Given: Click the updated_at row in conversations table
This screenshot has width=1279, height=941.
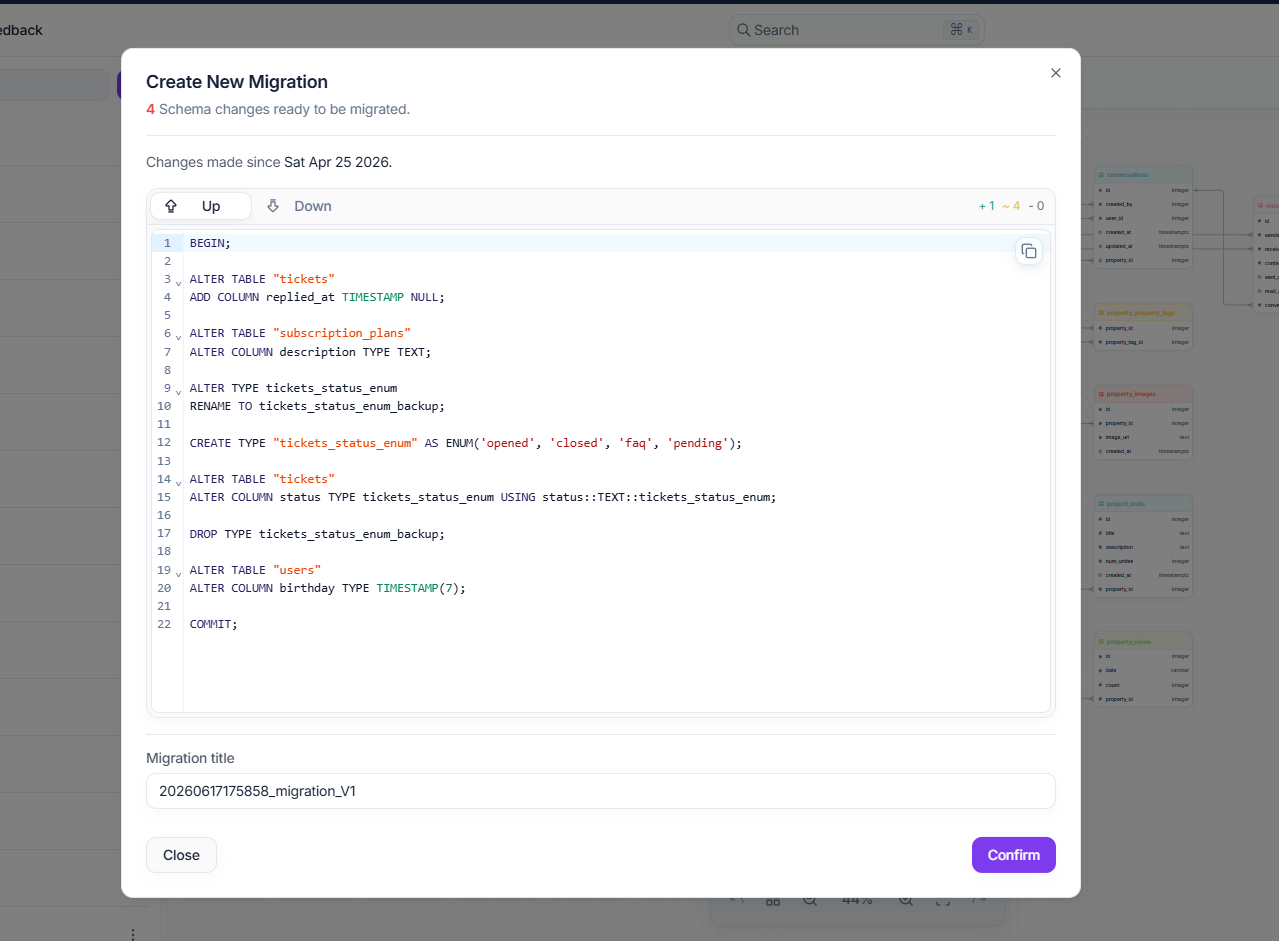Looking at the screenshot, I should tap(1144, 246).
